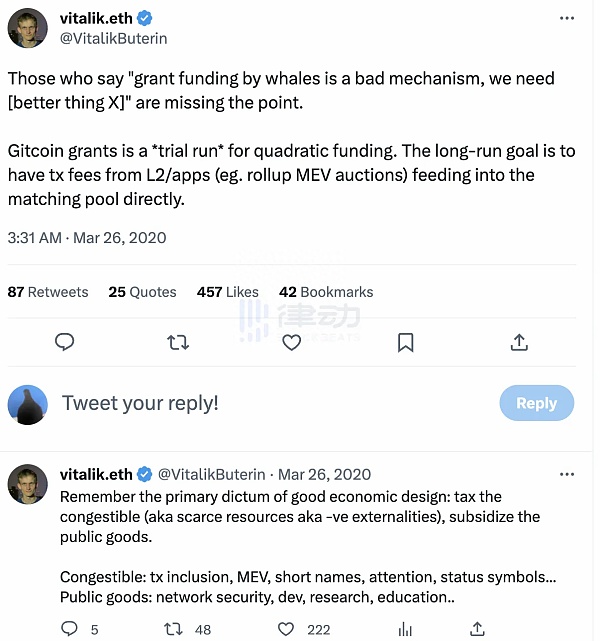Image resolution: width=600 pixels, height=641 pixels.
Task: Retweet the second tweet showing 48 retweets
Action: 173,628
